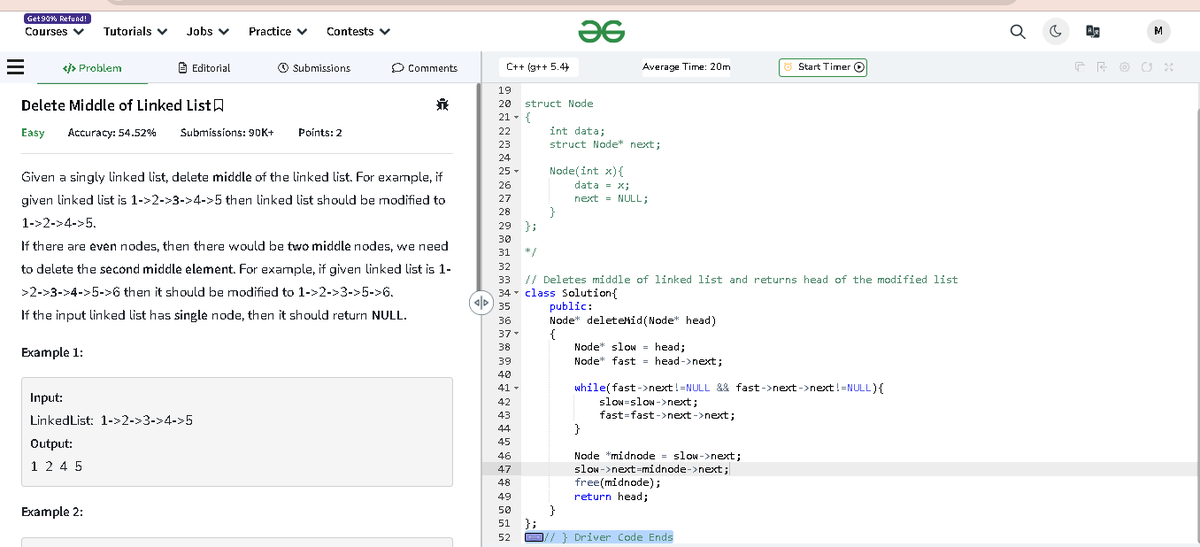
Task: Click the comment line Deletes middle of linked list
Action: coord(741,280)
